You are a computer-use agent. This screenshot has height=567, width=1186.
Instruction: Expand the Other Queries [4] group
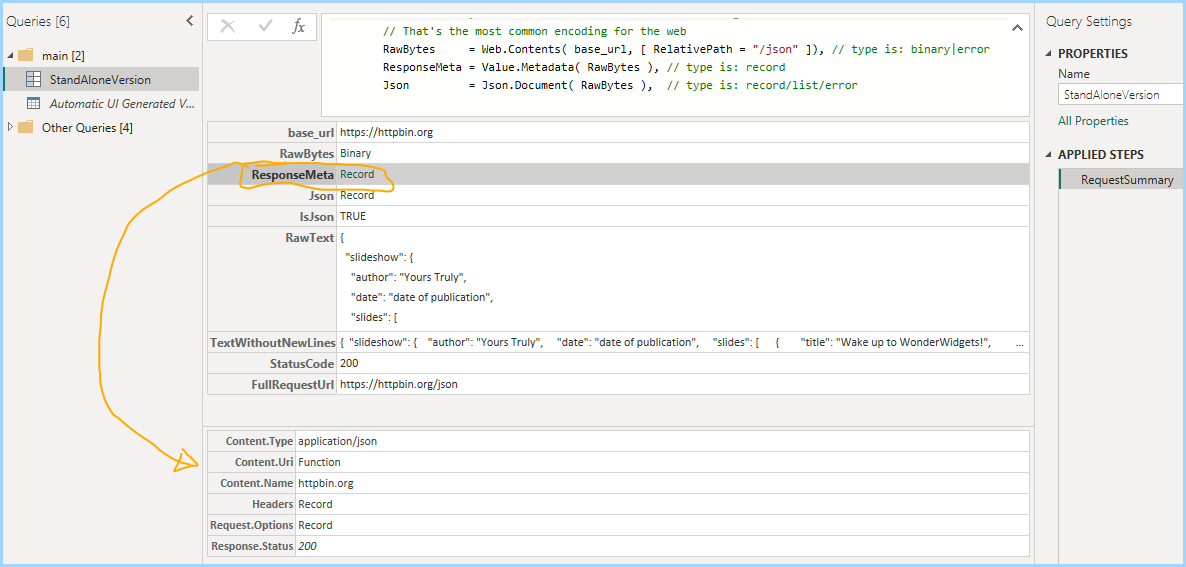[x=10, y=127]
